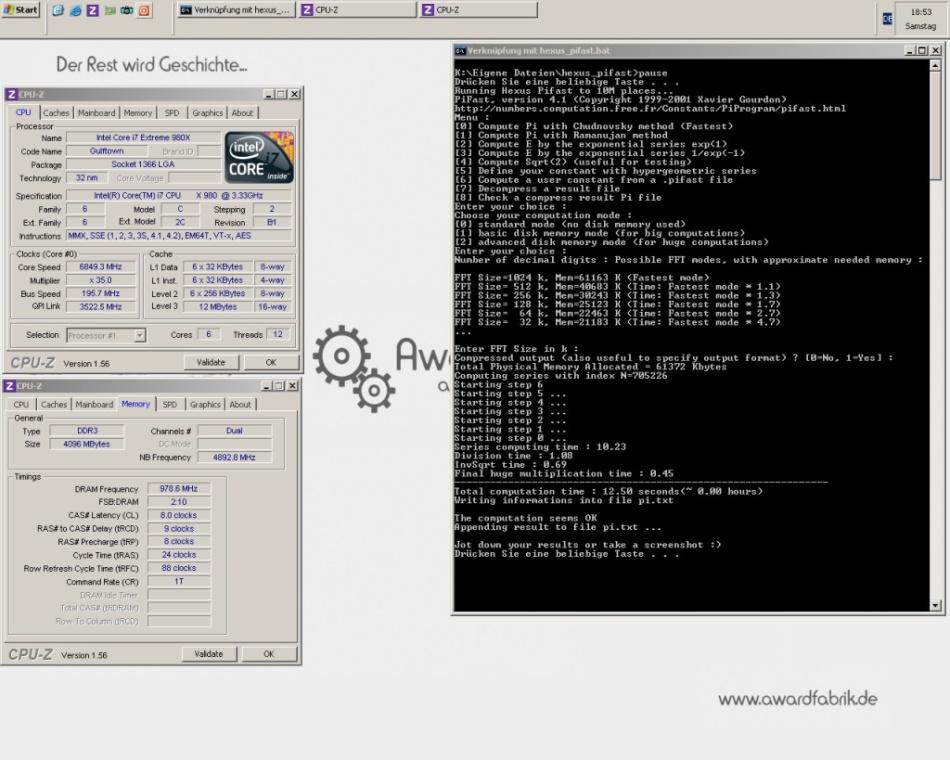The height and width of the screenshot is (760, 950).
Task: Launch CPU-Z from quick launch icon
Action: [93, 10]
